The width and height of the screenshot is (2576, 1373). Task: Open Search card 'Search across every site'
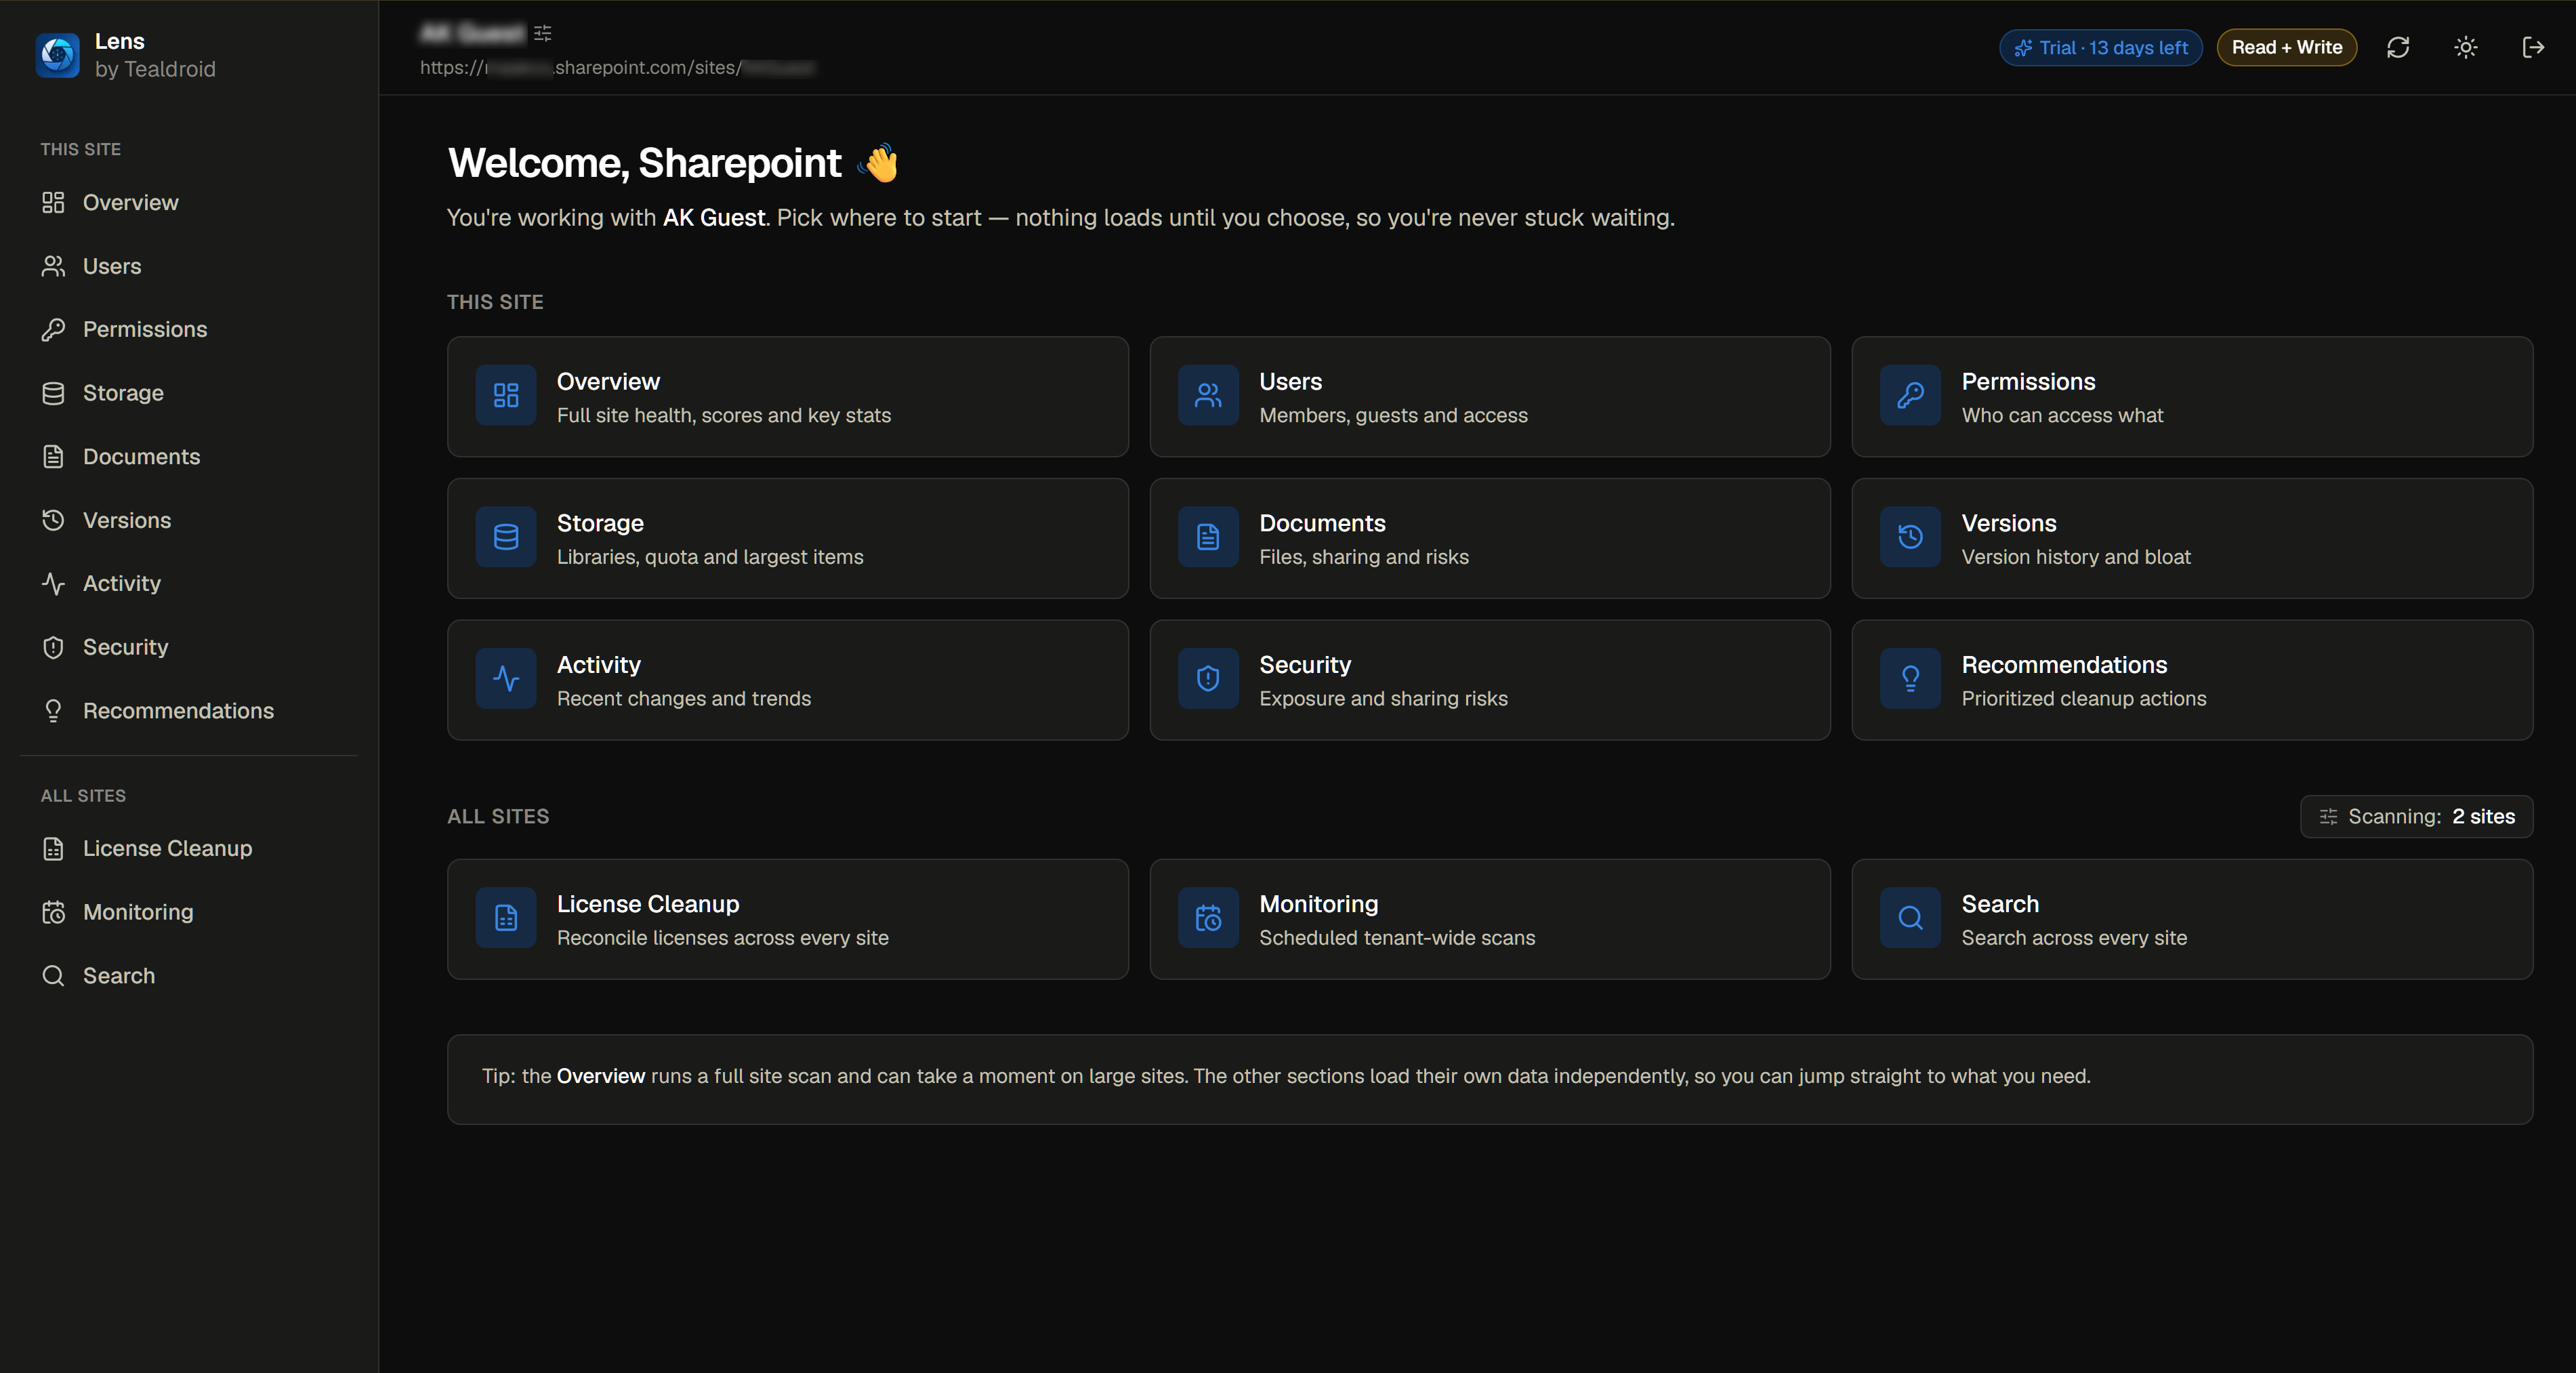(x=2192, y=919)
